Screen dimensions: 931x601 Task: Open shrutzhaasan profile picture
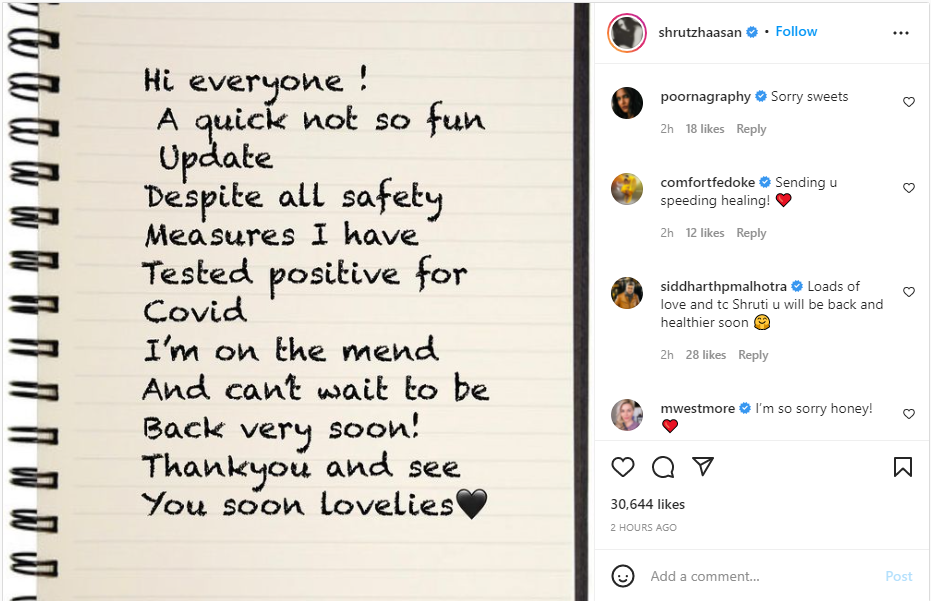click(628, 33)
